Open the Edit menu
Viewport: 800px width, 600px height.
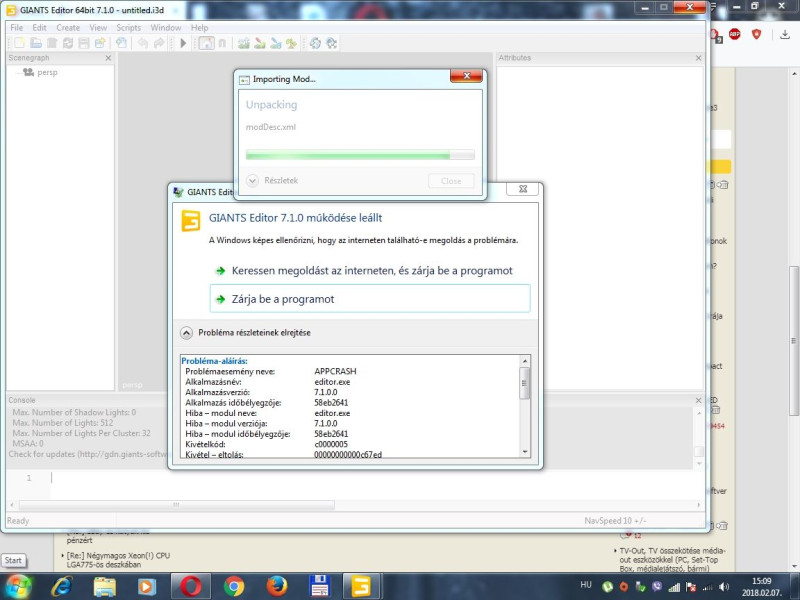(39, 28)
